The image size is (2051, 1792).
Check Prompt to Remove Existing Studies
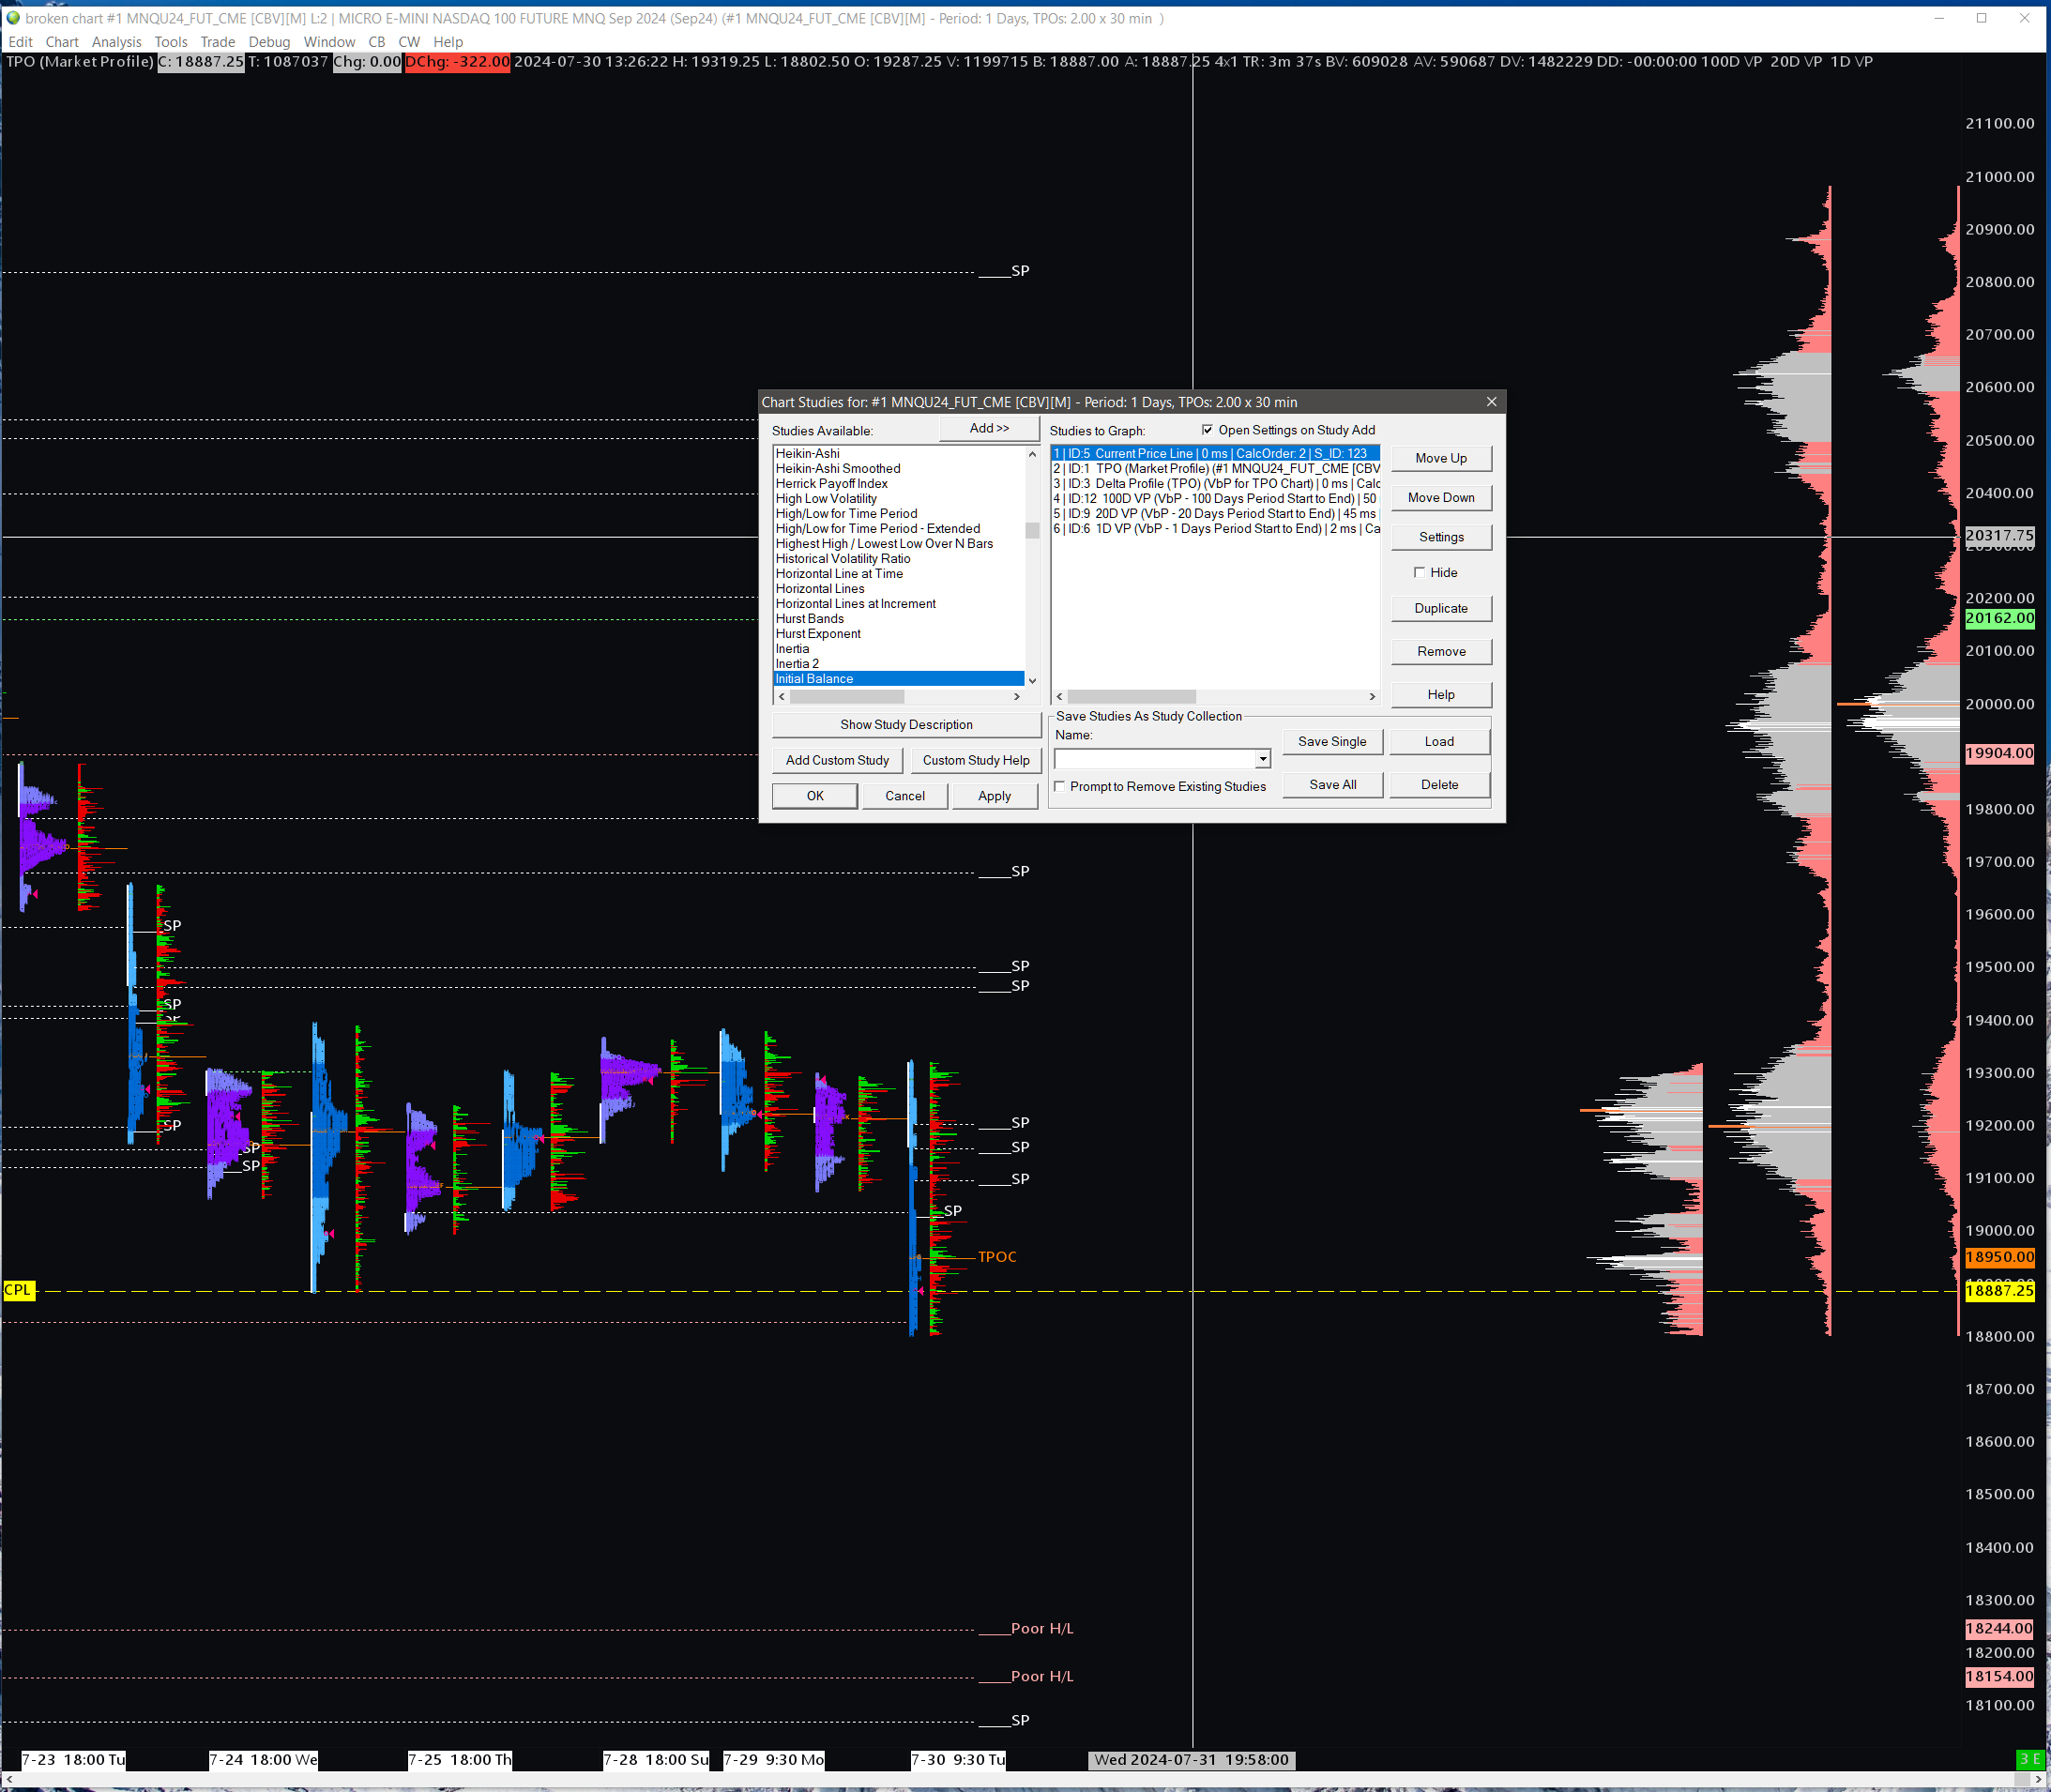(1060, 787)
